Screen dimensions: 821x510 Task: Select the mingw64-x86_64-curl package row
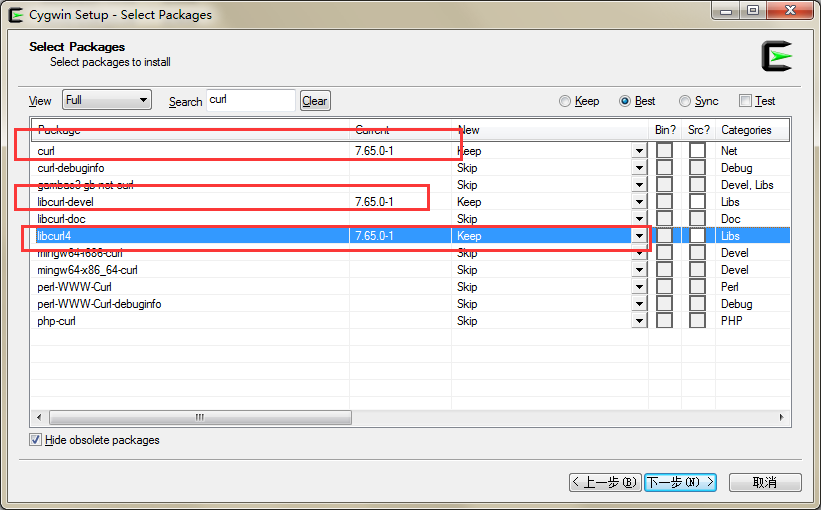410,270
